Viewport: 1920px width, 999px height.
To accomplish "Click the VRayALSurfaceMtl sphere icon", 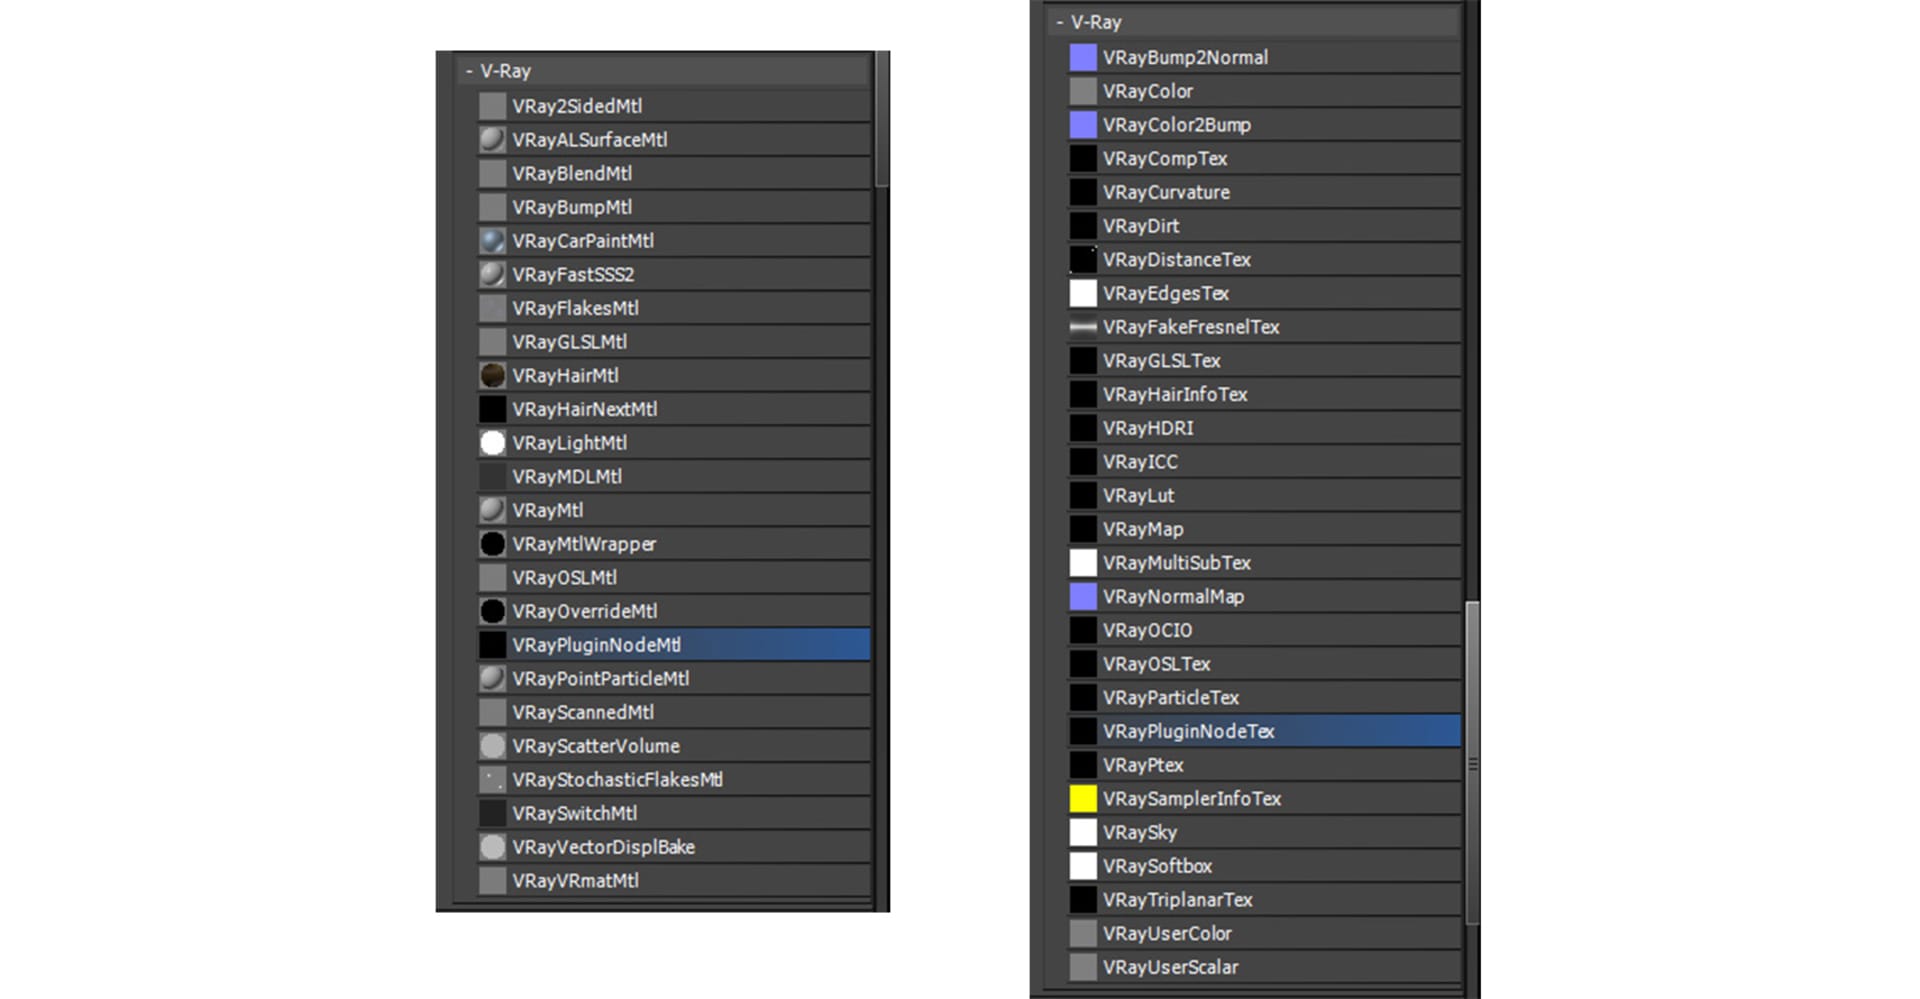I will click(x=492, y=140).
